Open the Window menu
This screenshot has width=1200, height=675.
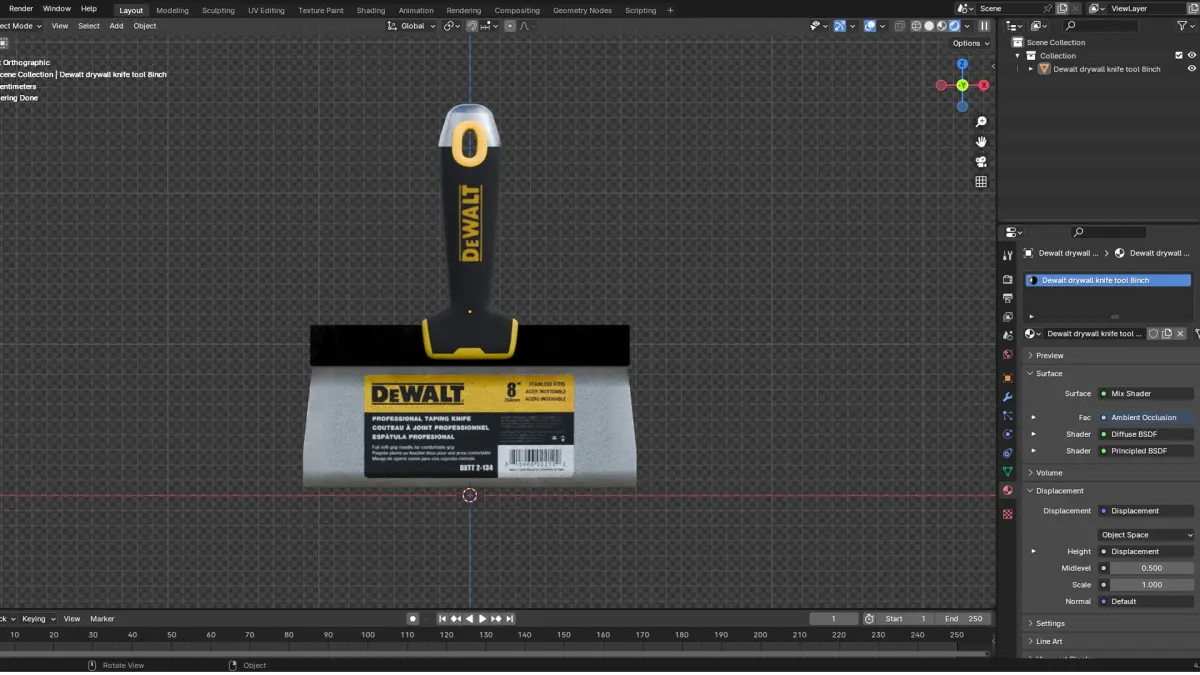[57, 8]
